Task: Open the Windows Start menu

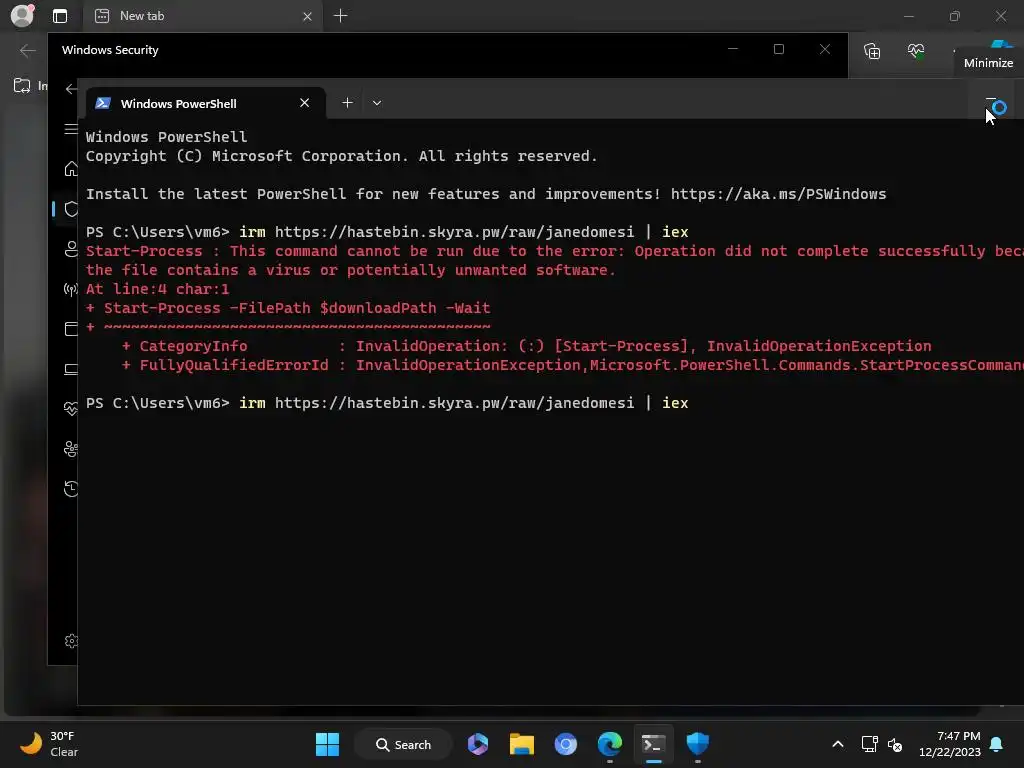Action: point(327,744)
